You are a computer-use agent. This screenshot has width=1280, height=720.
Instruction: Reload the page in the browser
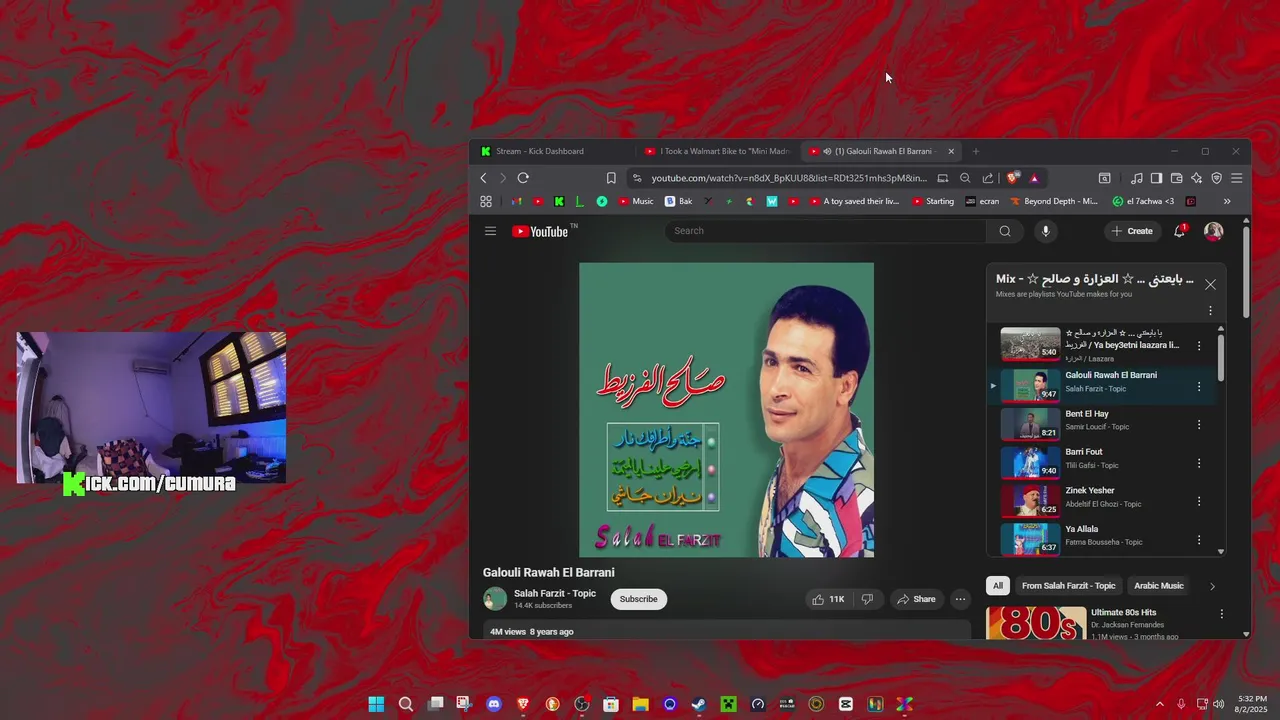(x=523, y=178)
